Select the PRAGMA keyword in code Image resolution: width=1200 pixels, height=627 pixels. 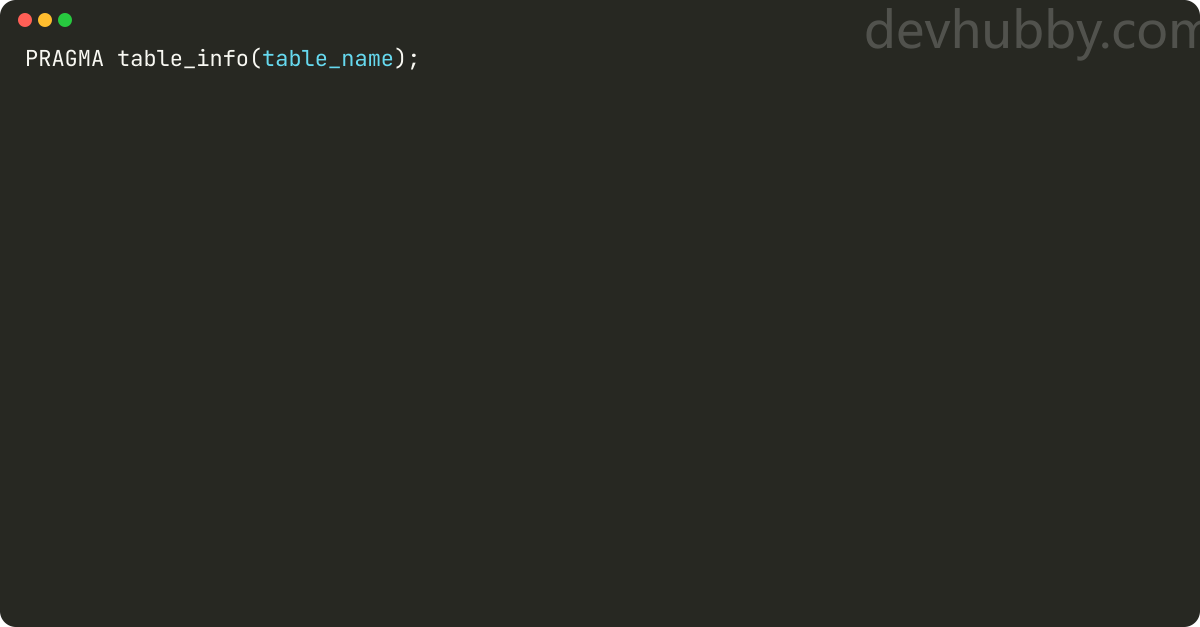click(65, 59)
